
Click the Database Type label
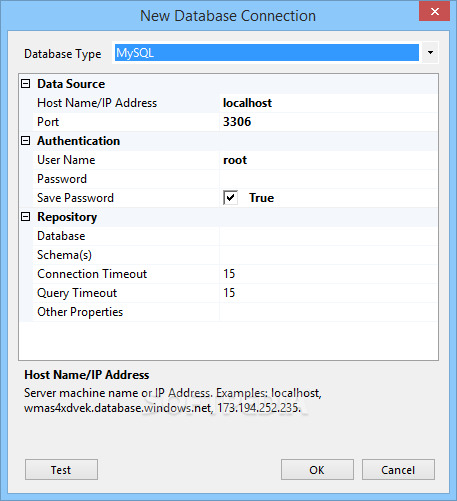63,54
